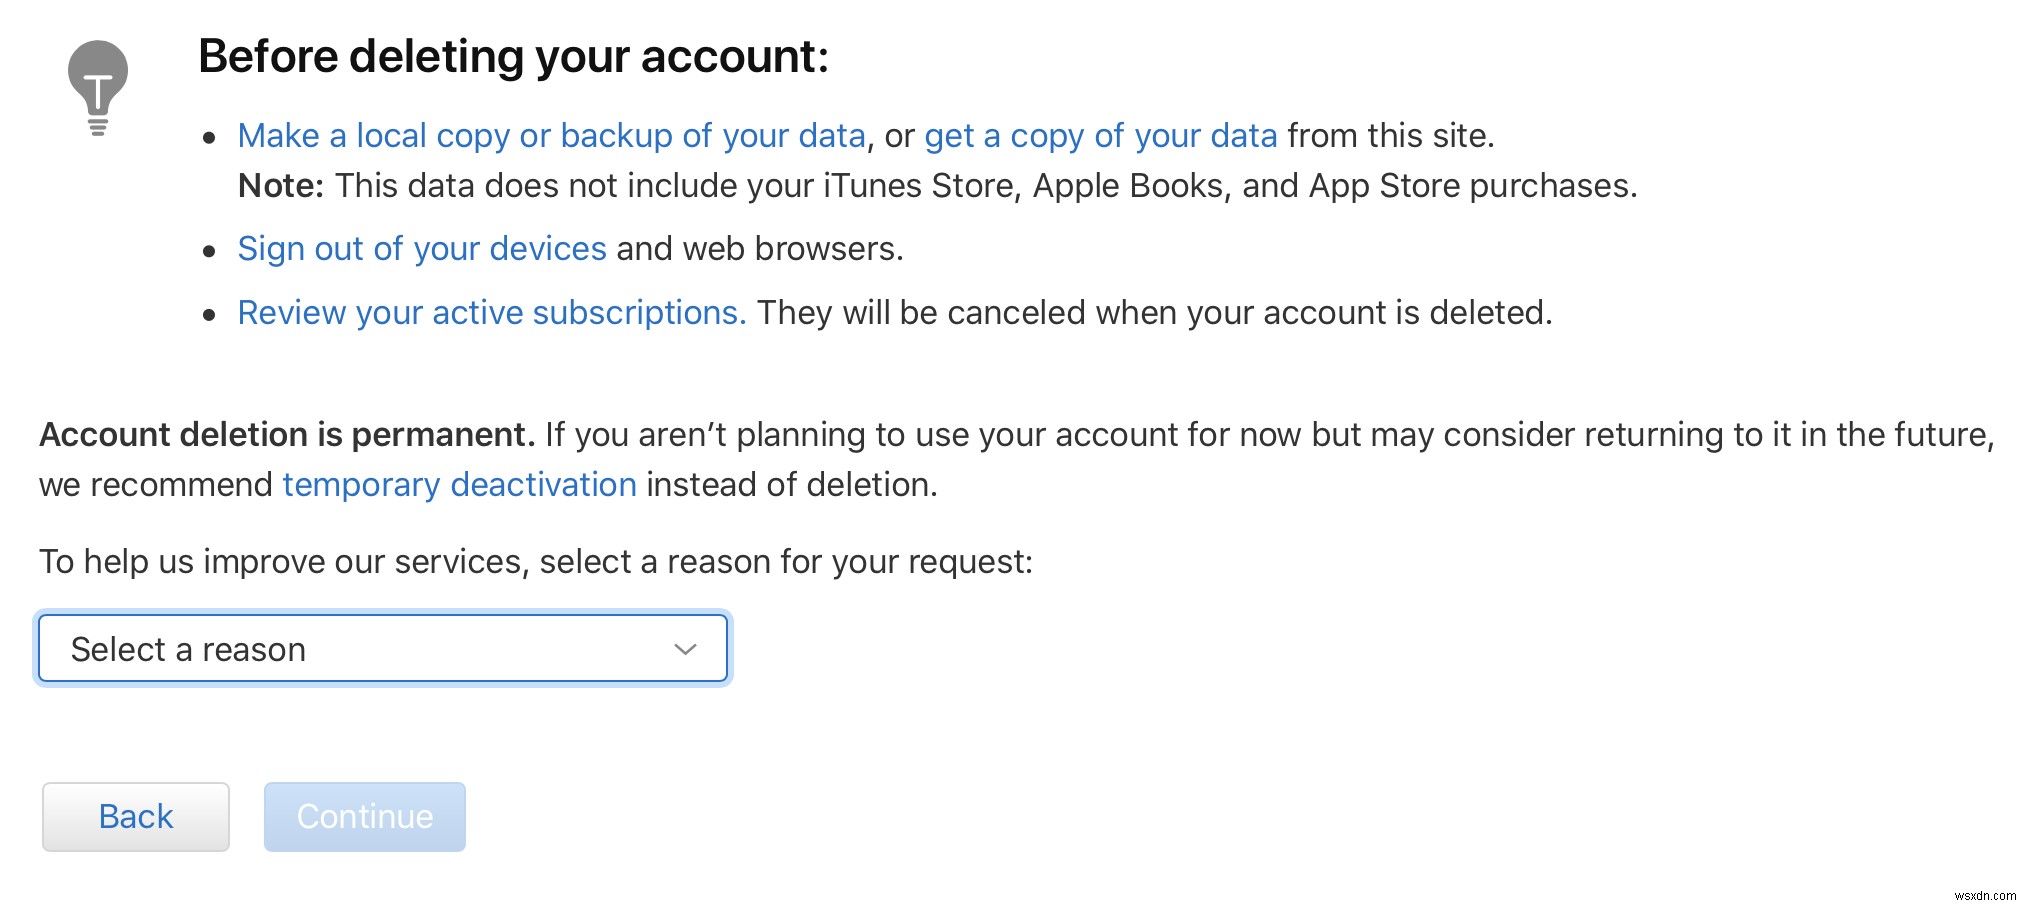Click the disabled Continue button
Image resolution: width=2028 pixels, height=906 pixels.
(364, 816)
